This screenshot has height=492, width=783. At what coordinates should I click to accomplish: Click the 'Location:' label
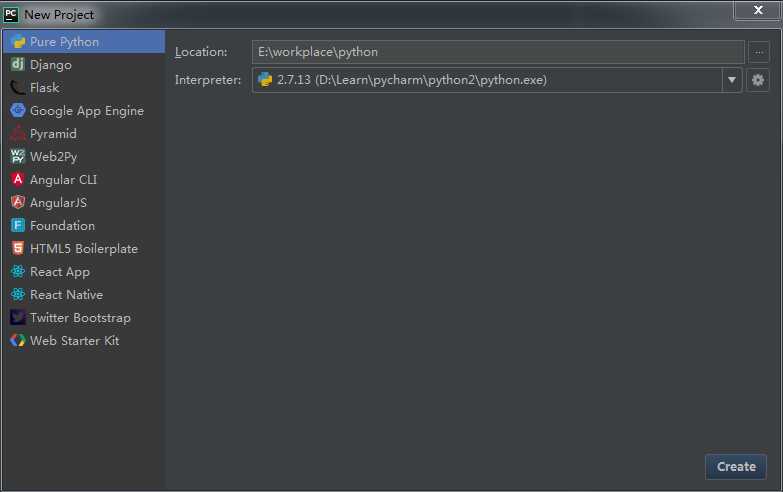201,51
